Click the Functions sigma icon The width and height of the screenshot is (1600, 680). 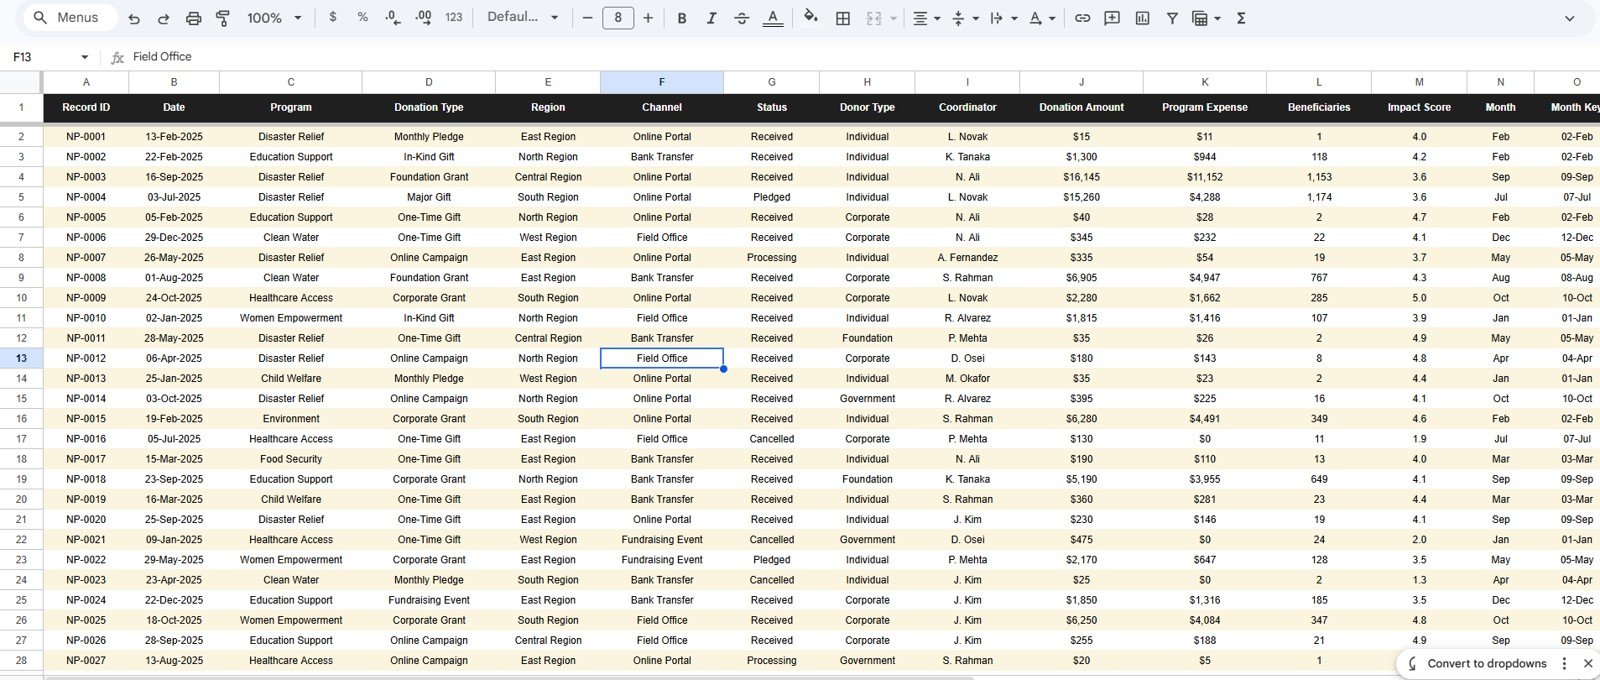pyautogui.click(x=1241, y=18)
